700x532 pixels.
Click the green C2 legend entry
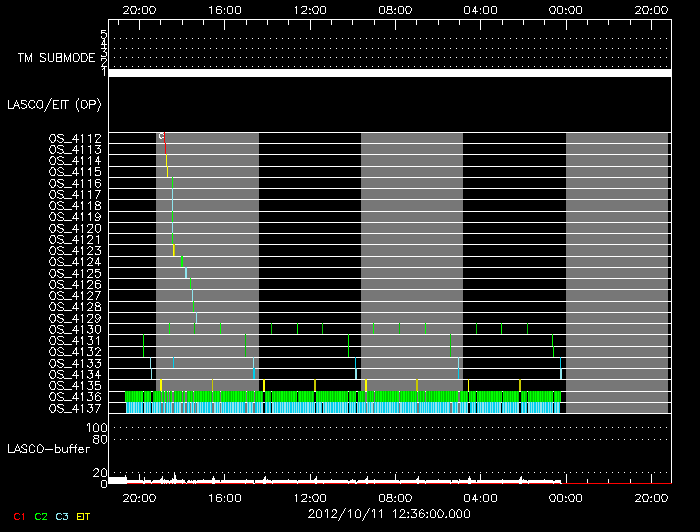40,516
